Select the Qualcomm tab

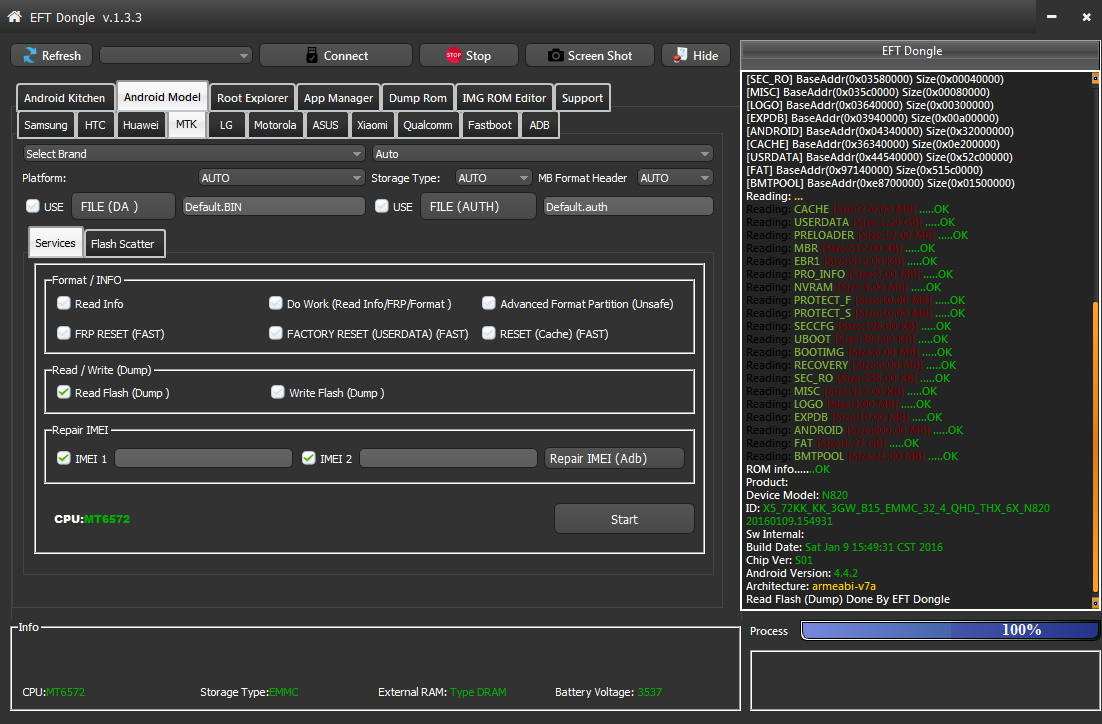pos(427,125)
